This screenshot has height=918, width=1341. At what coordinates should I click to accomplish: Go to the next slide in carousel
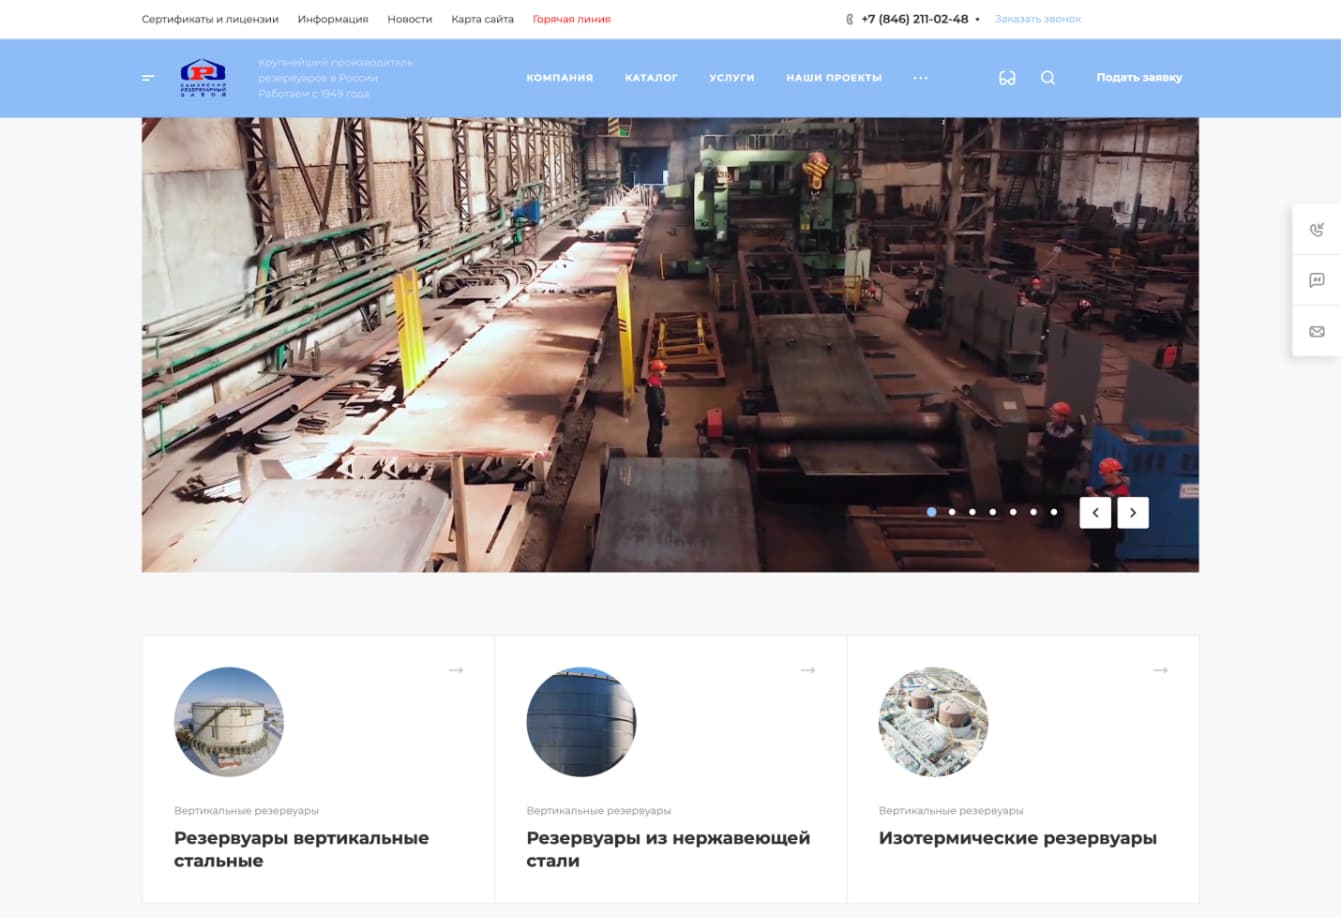(x=1133, y=512)
